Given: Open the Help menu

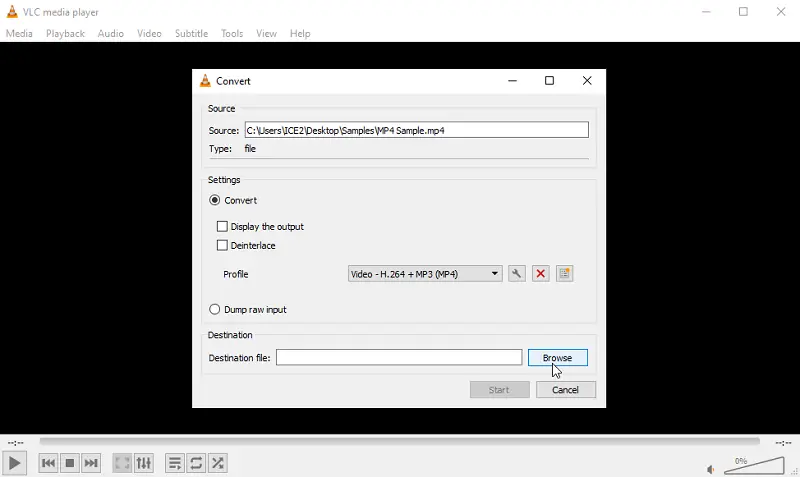Looking at the screenshot, I should click(300, 34).
